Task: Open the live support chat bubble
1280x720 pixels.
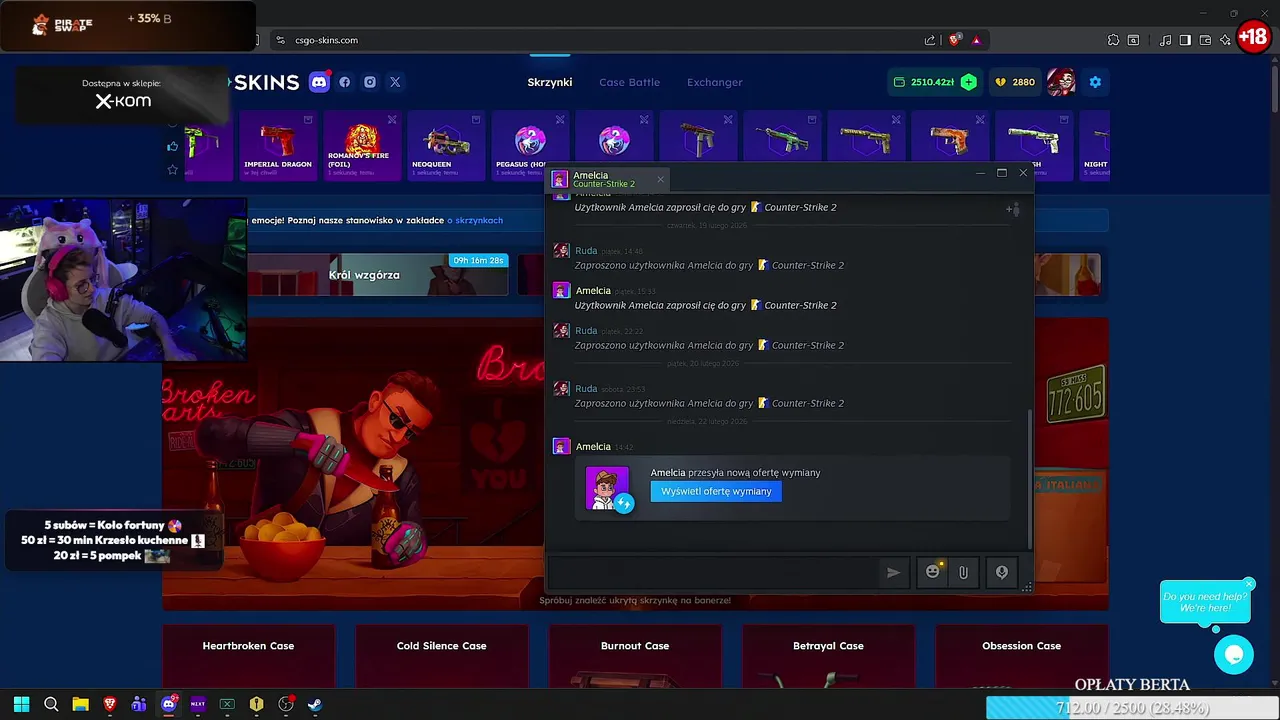Action: 1234,655
